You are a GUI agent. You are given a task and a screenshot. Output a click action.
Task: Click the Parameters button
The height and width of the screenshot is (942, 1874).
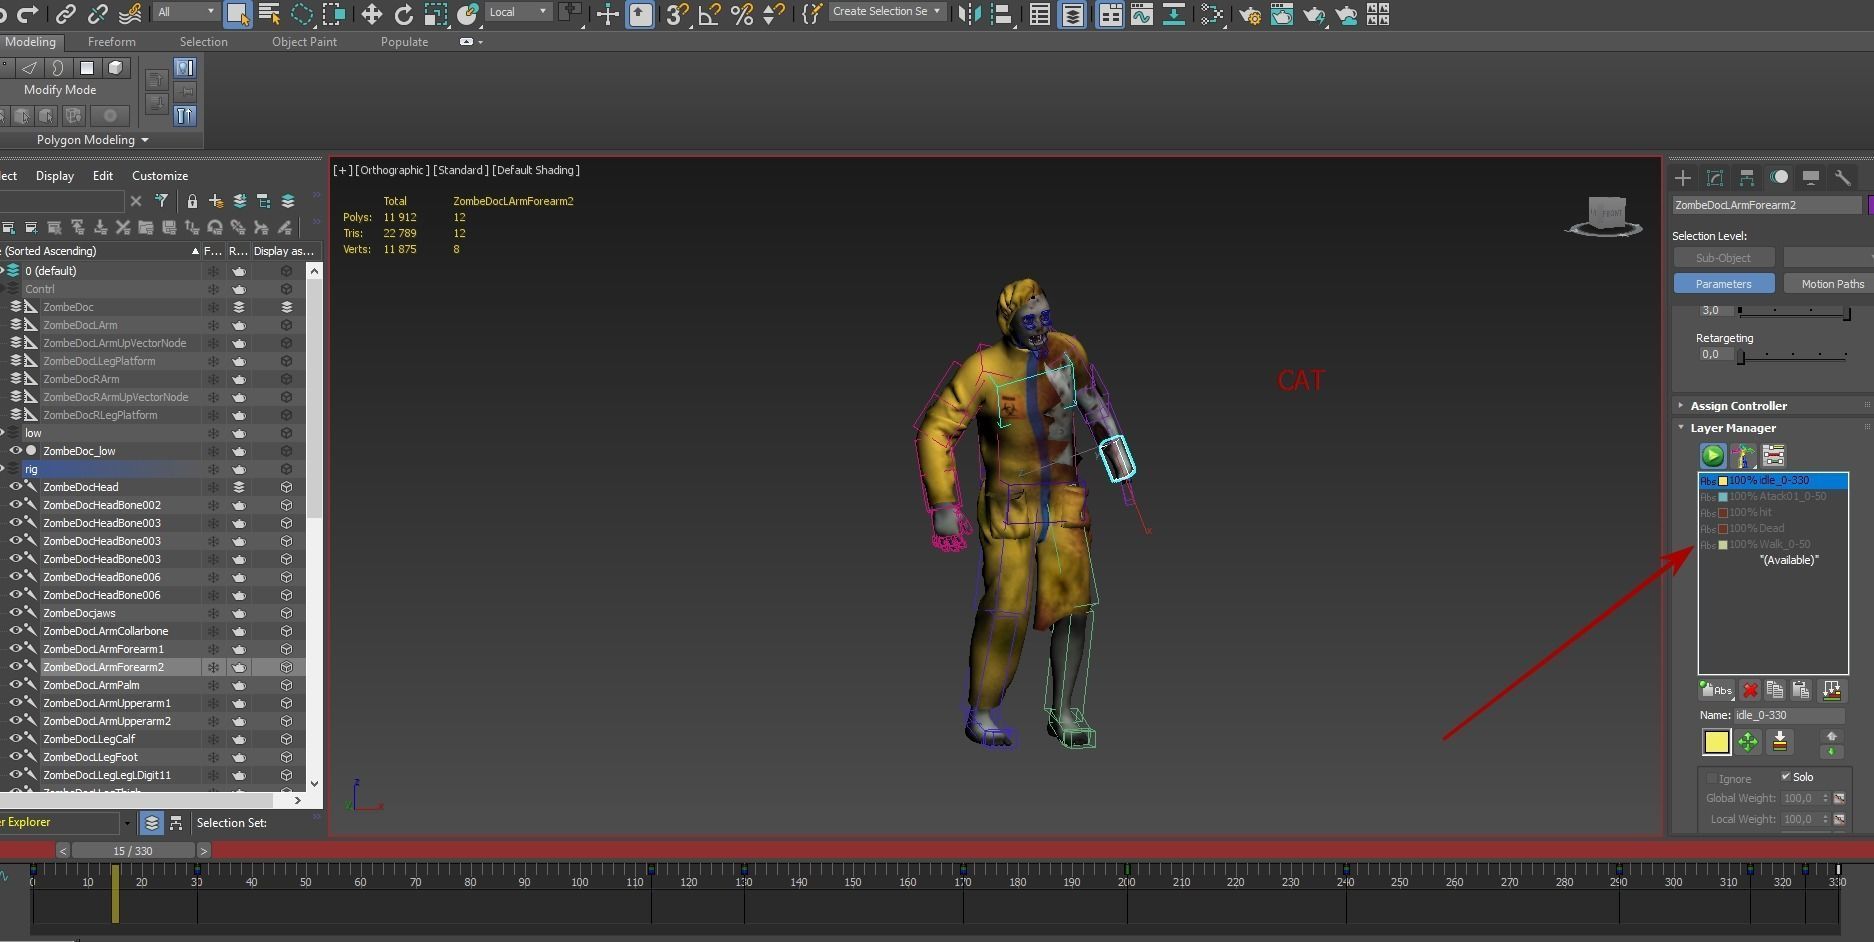[1724, 284]
